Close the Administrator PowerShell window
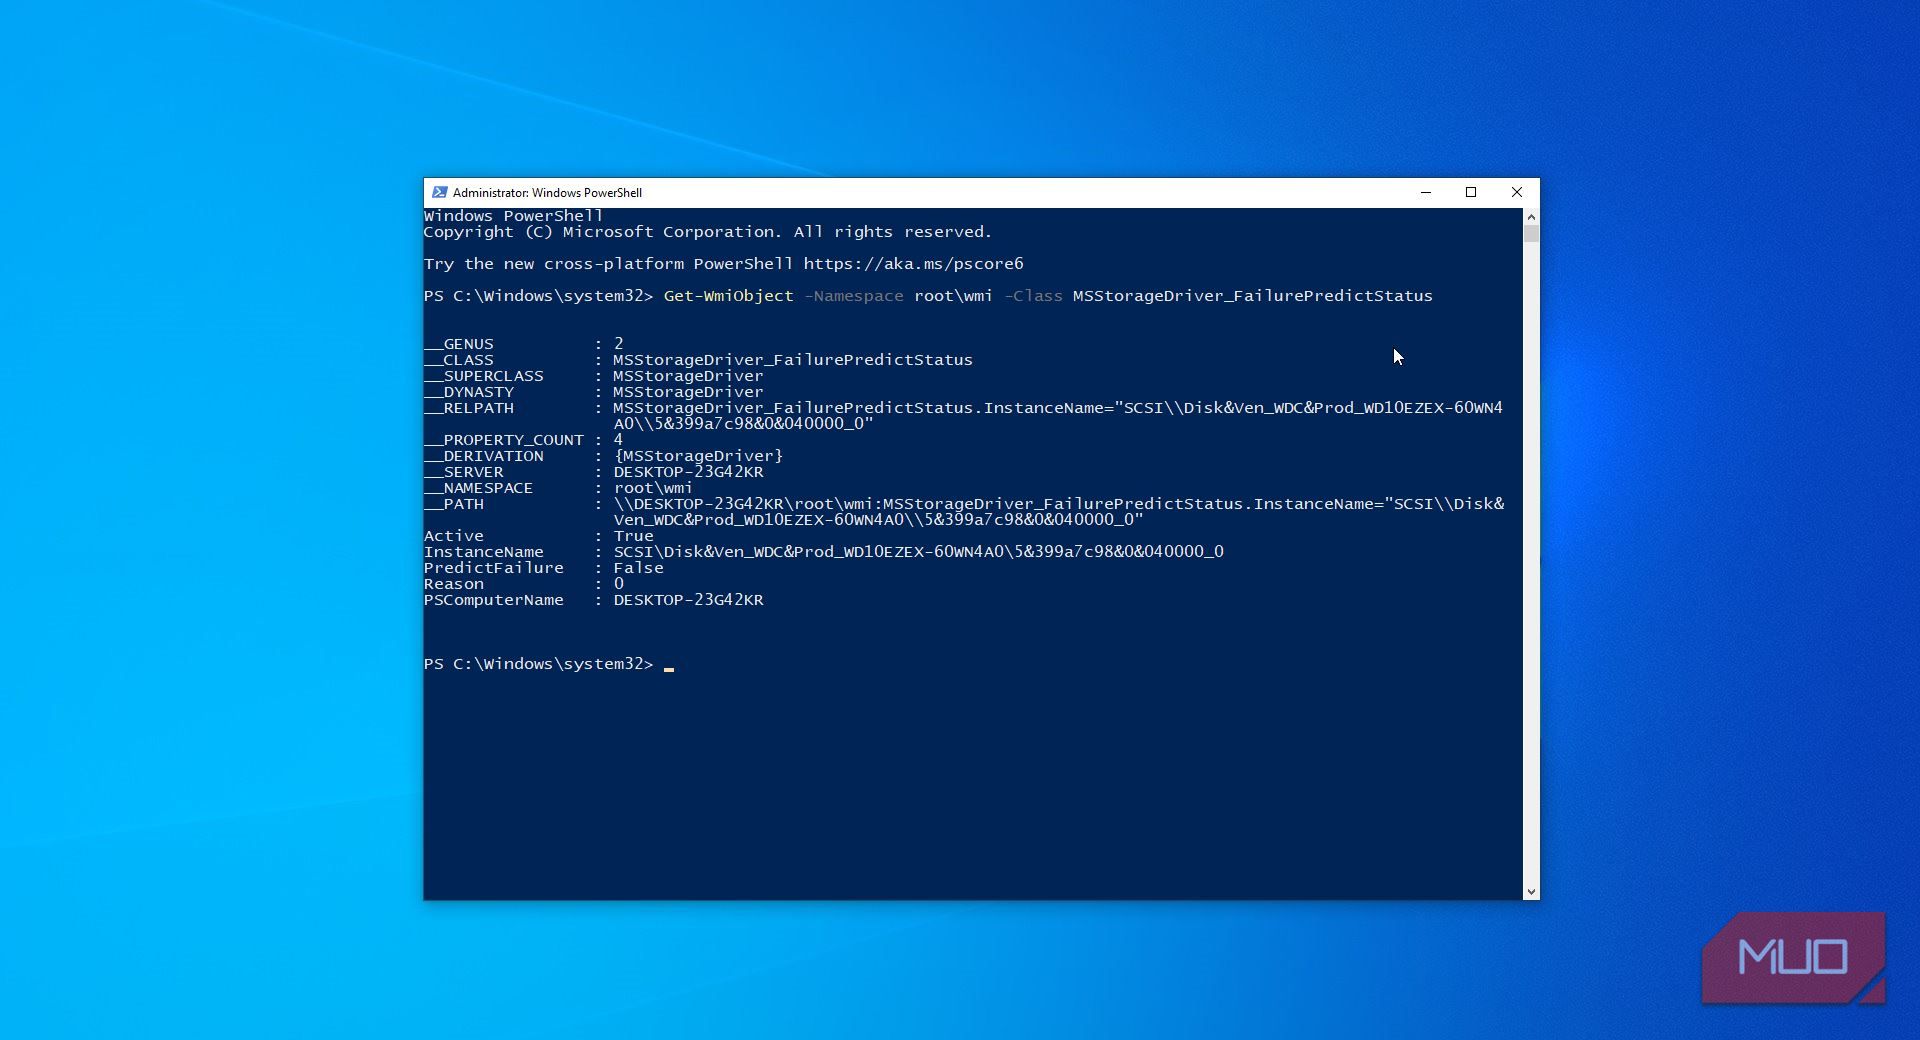The height and width of the screenshot is (1040, 1920). click(1517, 192)
